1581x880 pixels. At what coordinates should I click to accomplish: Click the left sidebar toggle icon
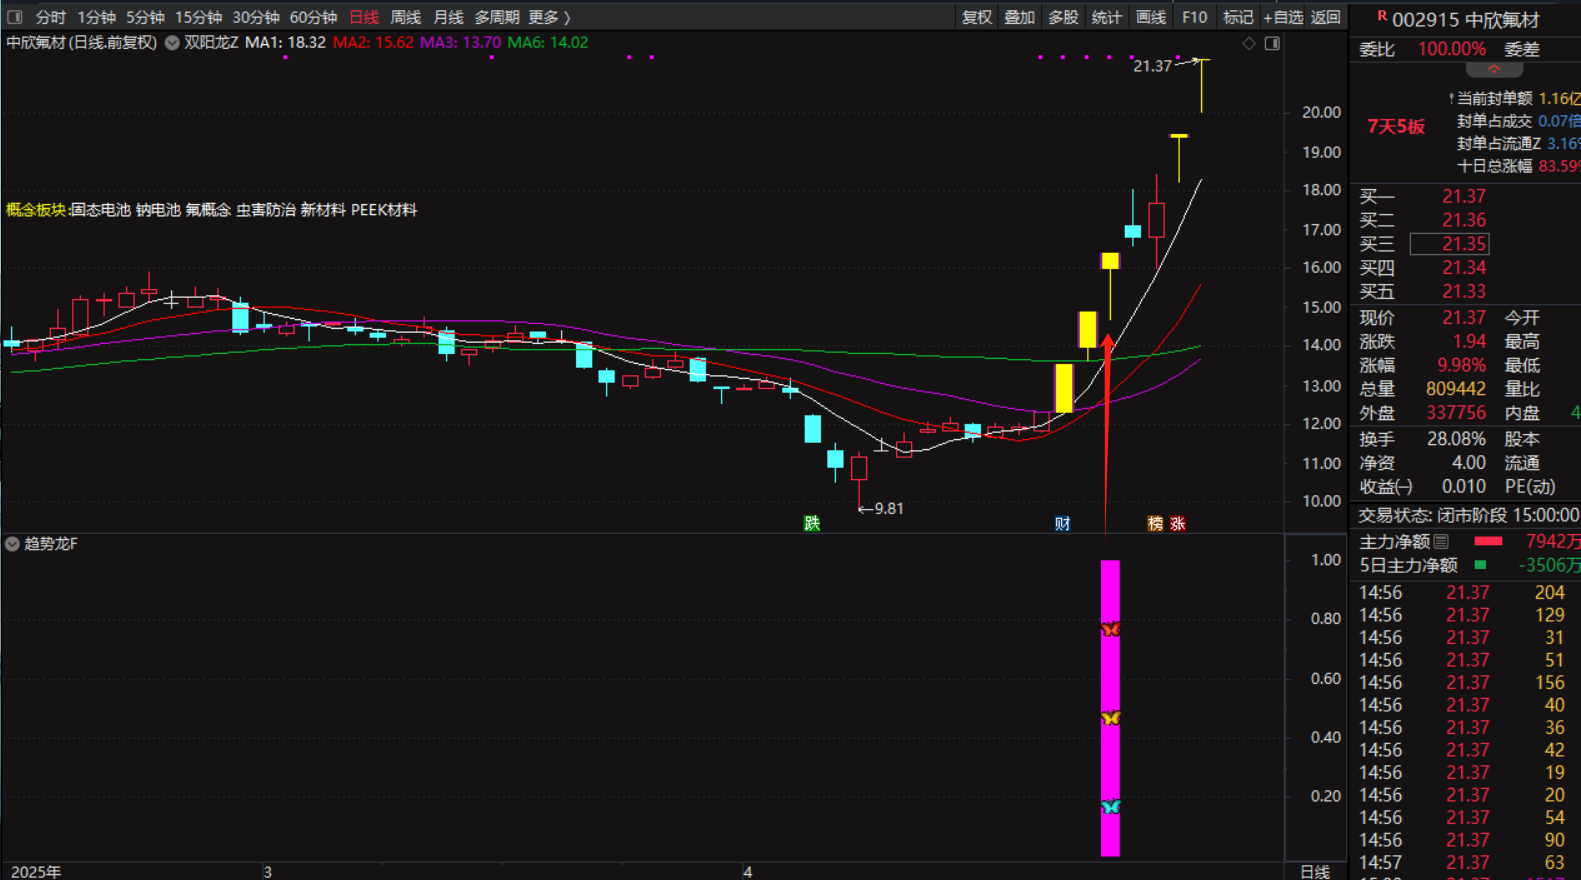[14, 17]
